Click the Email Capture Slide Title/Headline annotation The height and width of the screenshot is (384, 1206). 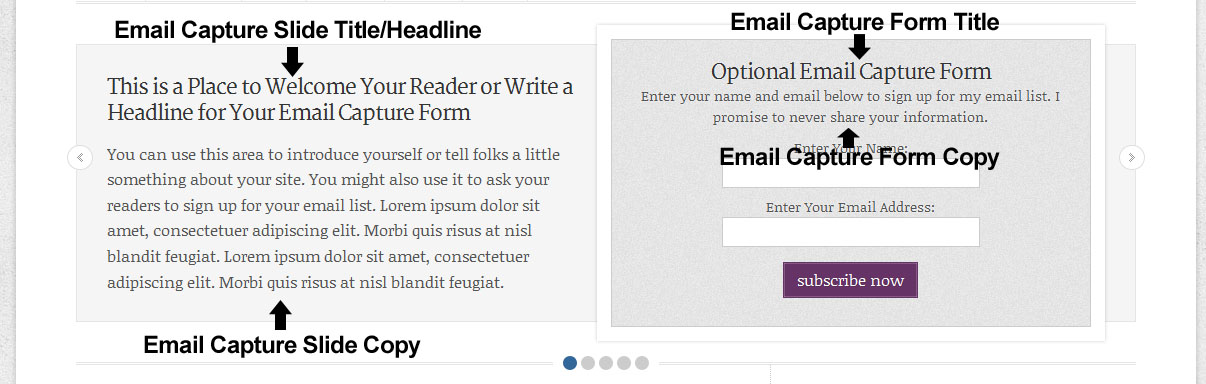298,31
